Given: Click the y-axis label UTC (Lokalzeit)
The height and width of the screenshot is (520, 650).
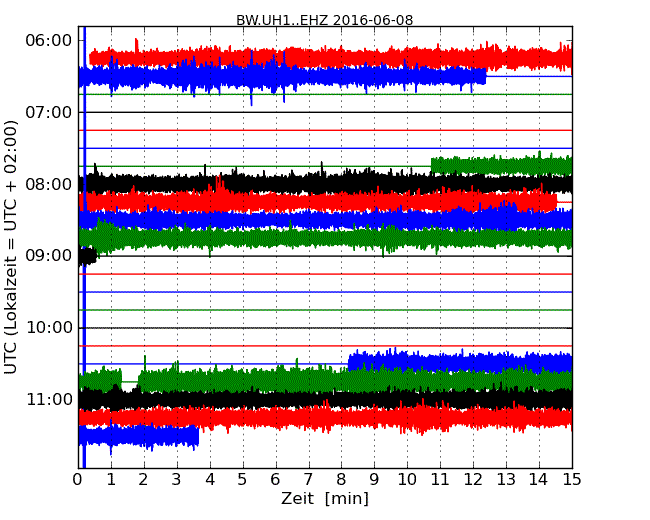Looking at the screenshot, I should [11, 247].
